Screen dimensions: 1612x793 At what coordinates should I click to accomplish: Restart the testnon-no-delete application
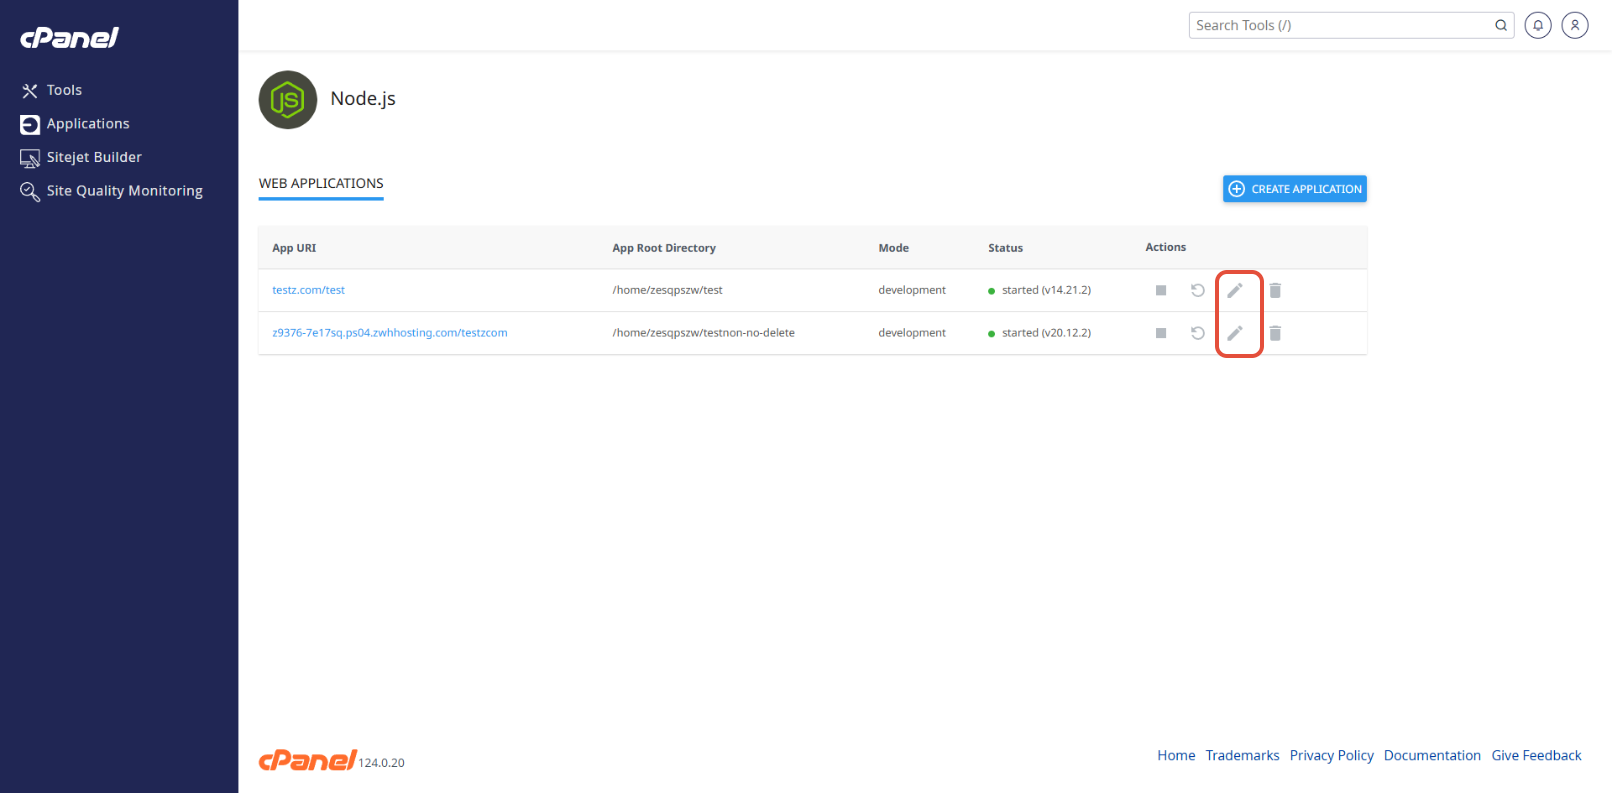1197,333
